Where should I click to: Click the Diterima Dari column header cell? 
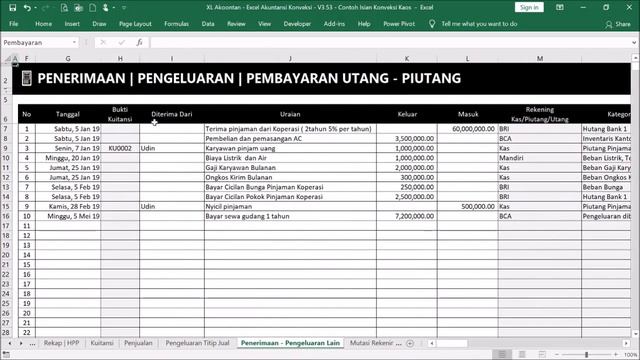pyautogui.click(x=172, y=114)
